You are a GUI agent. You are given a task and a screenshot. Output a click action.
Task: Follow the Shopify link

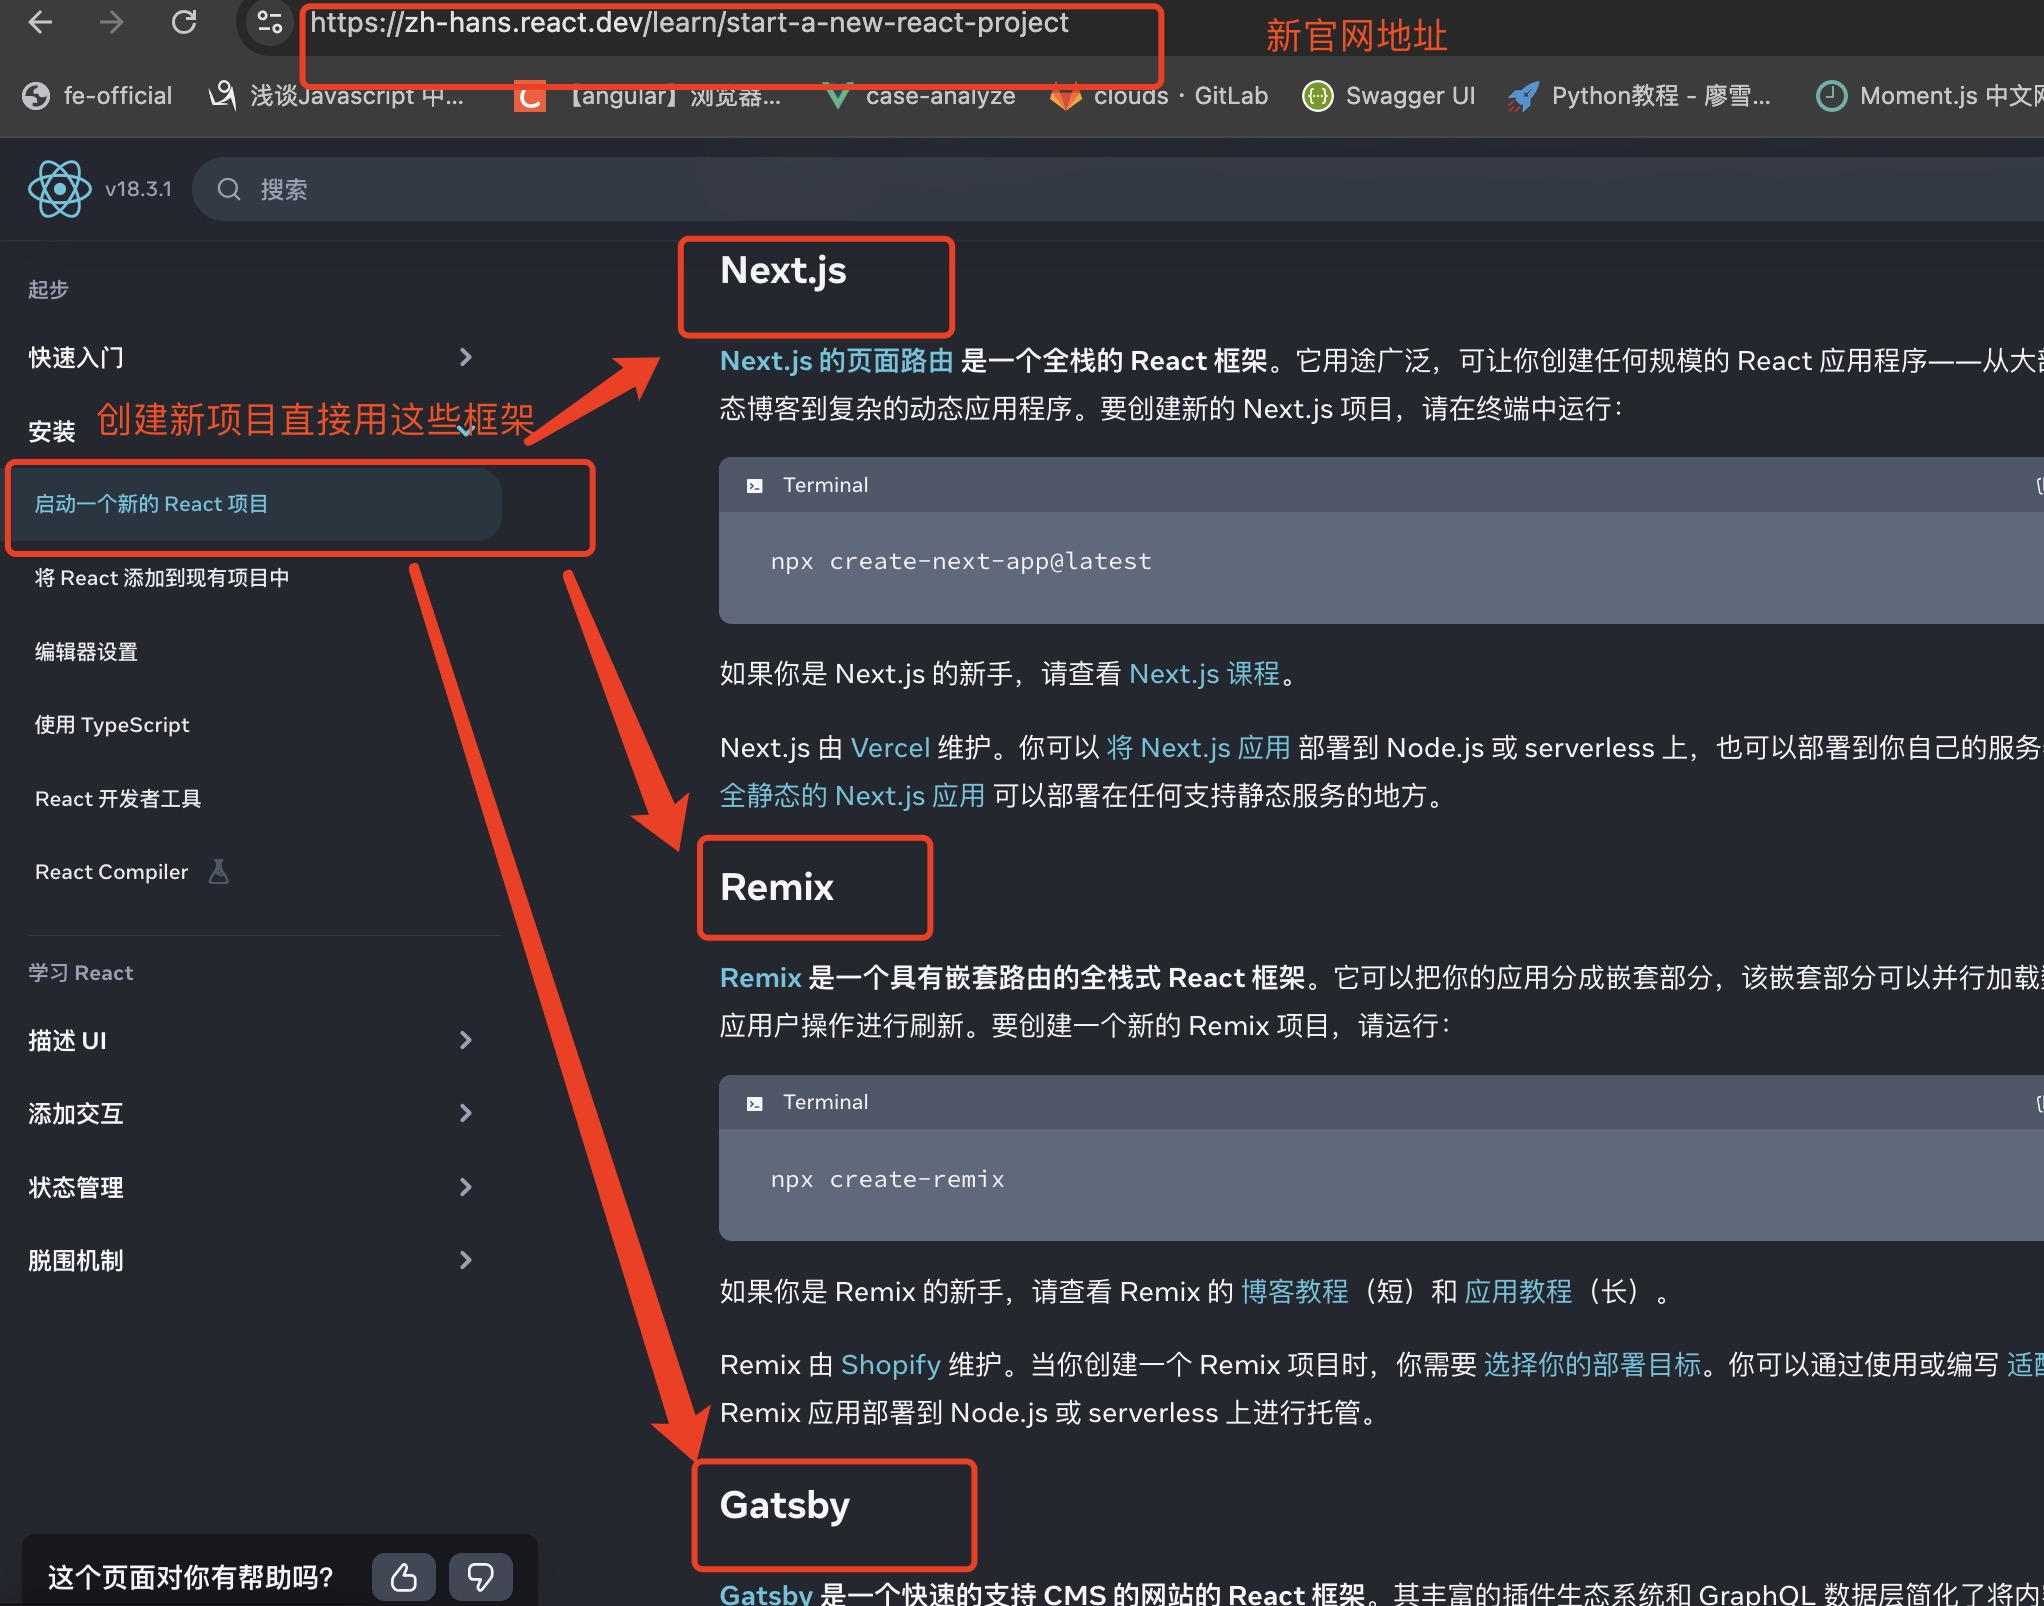tap(890, 1365)
